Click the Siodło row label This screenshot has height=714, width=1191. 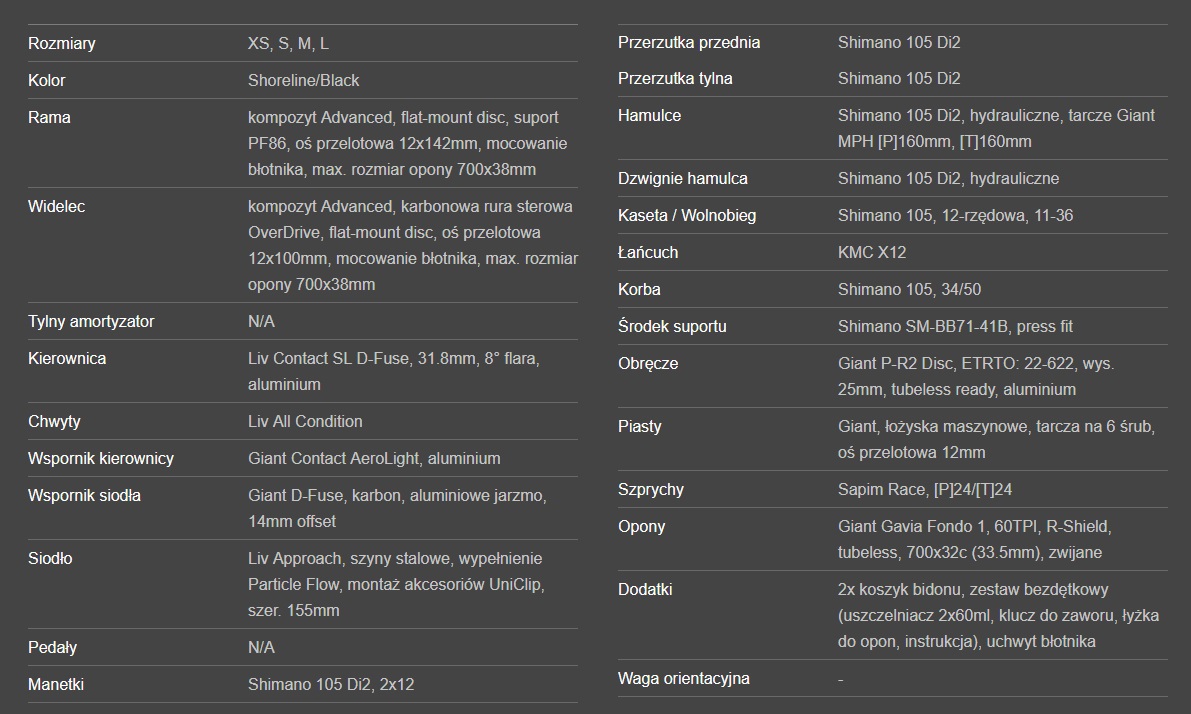[50, 558]
